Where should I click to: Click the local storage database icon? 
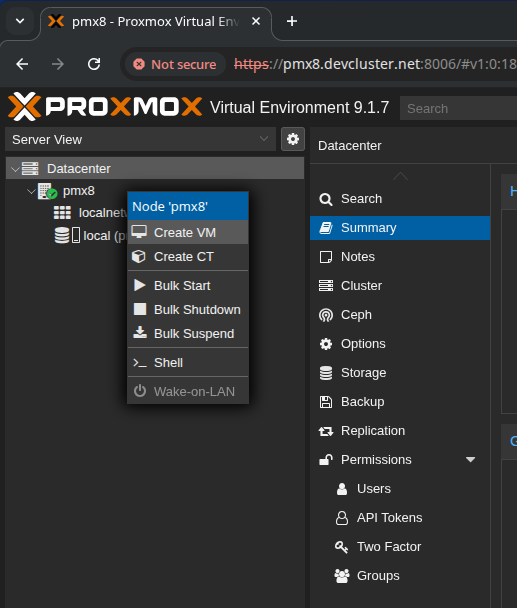[x=62, y=235]
